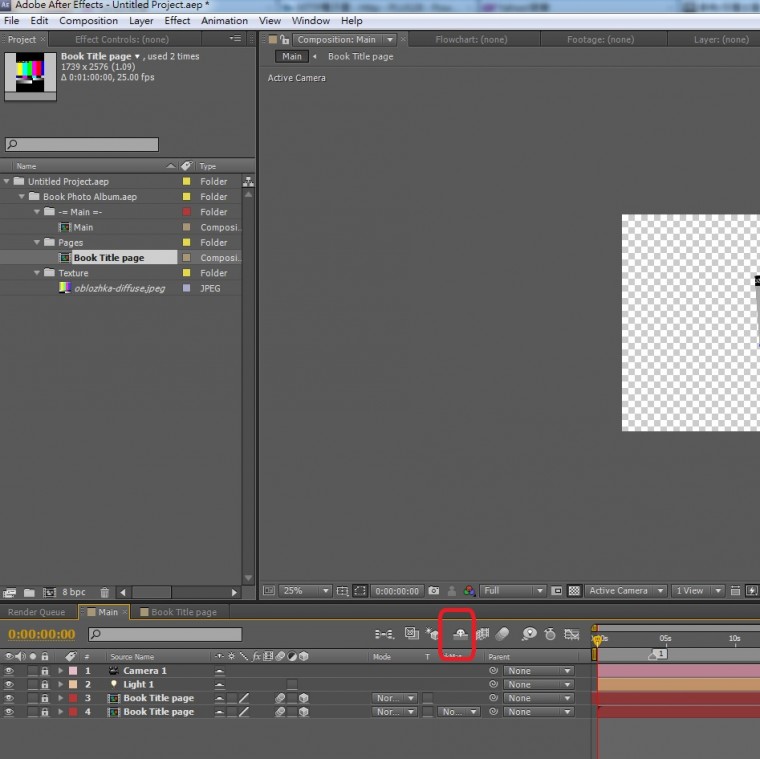The width and height of the screenshot is (760, 759).
Task: Toggle visibility of the Light 1 layer
Action: coord(10,685)
